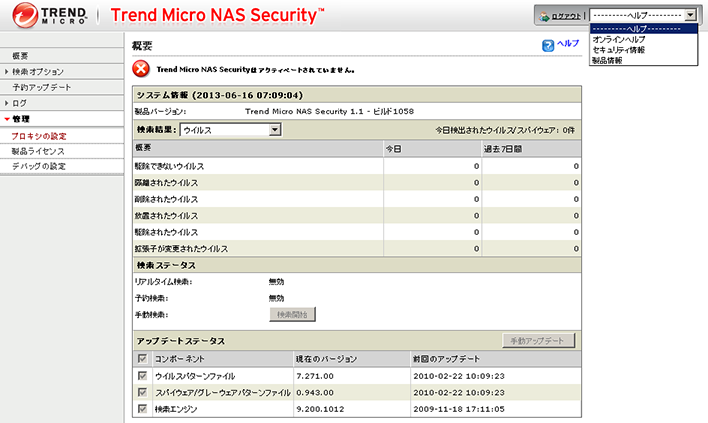This screenshot has height=423, width=708.
Task: Click version value 9.200.1012
Action: 320,409
